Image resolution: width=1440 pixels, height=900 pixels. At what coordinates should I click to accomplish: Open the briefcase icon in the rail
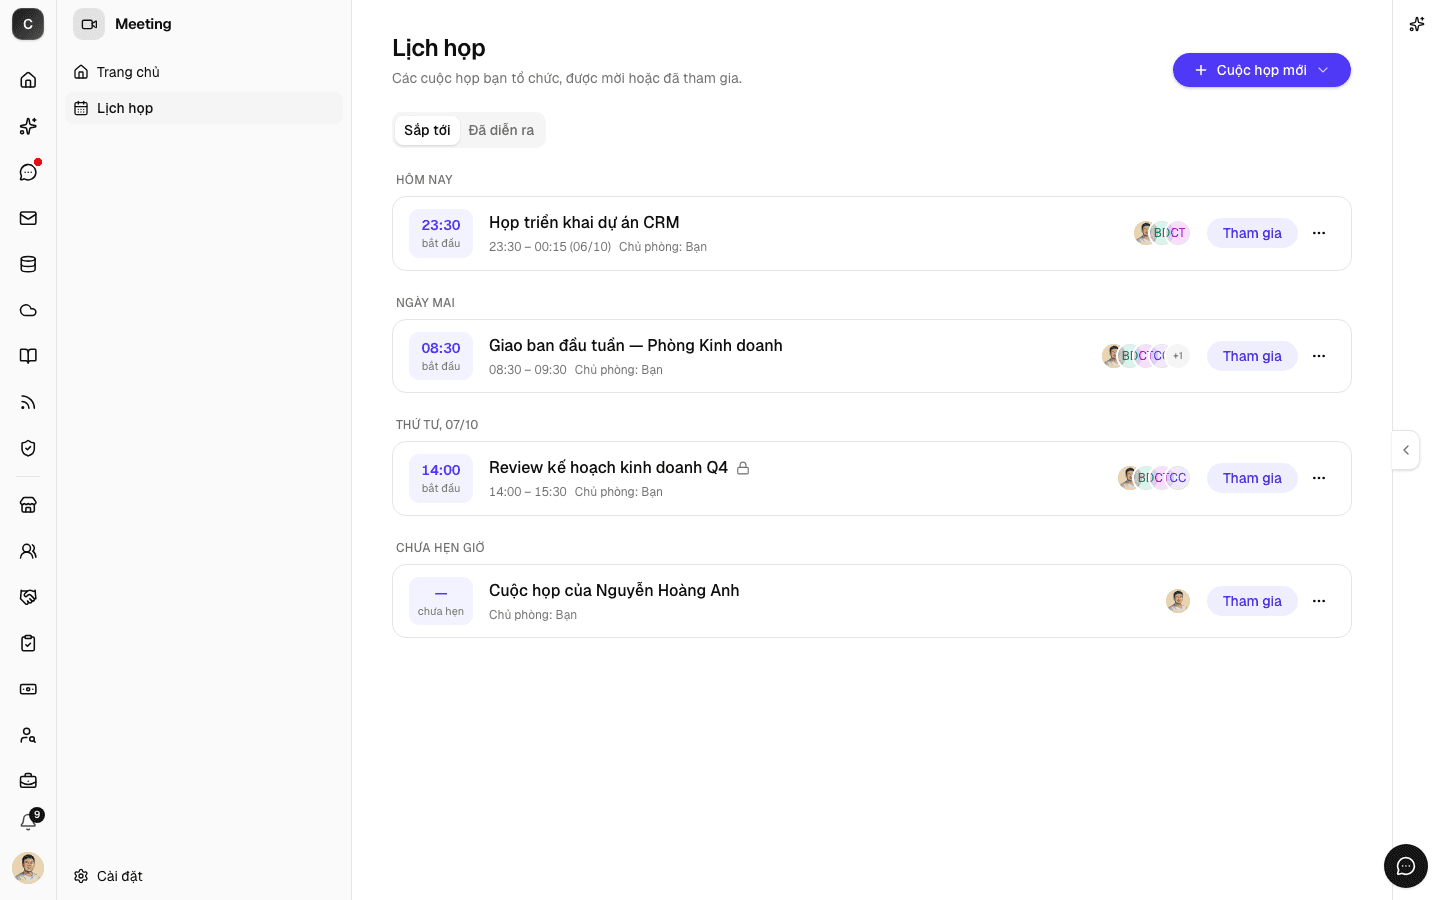pos(28,781)
